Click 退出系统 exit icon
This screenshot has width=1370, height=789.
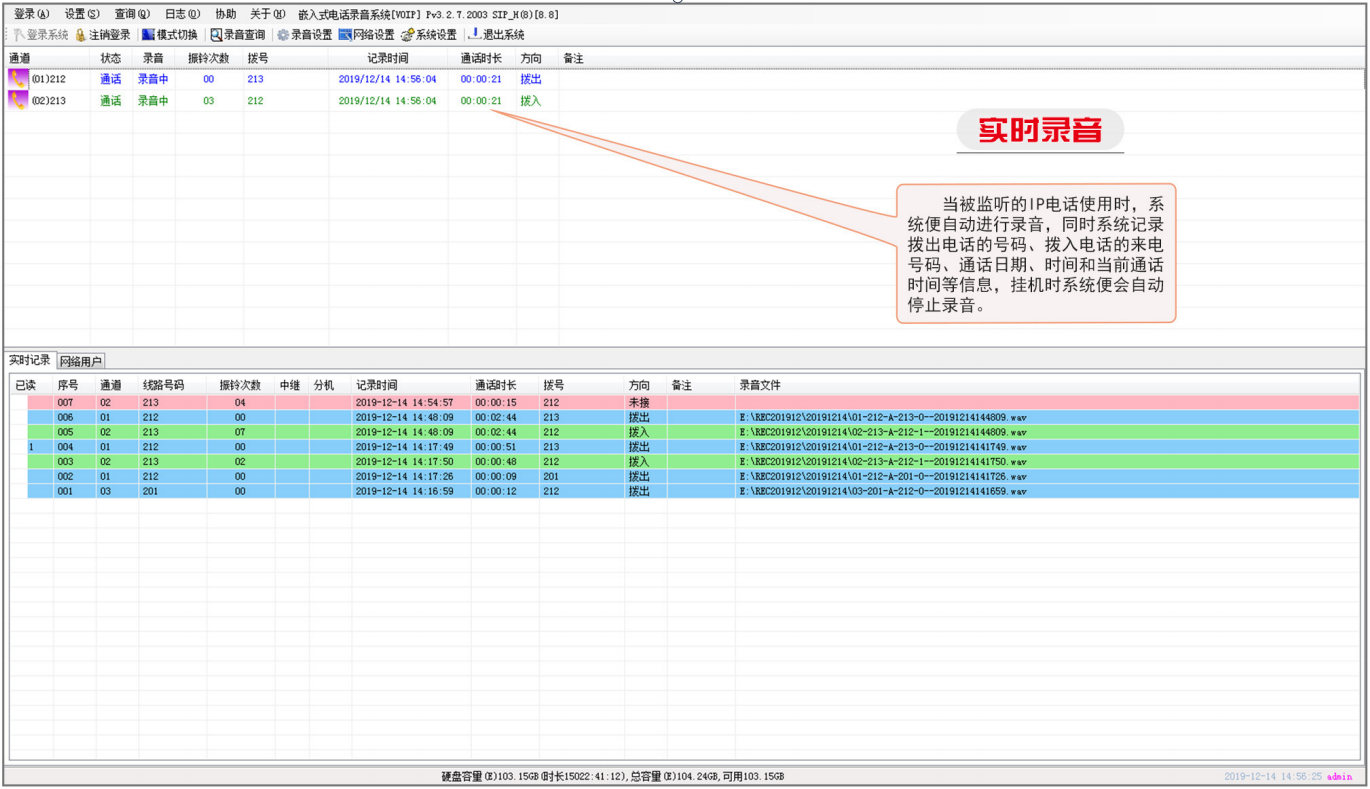(x=475, y=35)
